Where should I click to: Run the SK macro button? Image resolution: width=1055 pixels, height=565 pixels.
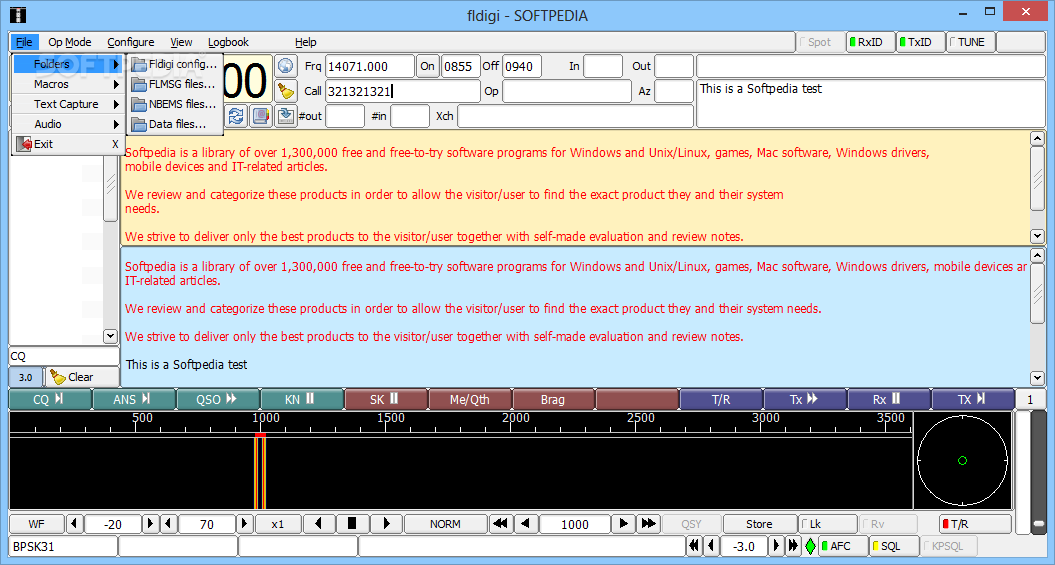(x=386, y=400)
